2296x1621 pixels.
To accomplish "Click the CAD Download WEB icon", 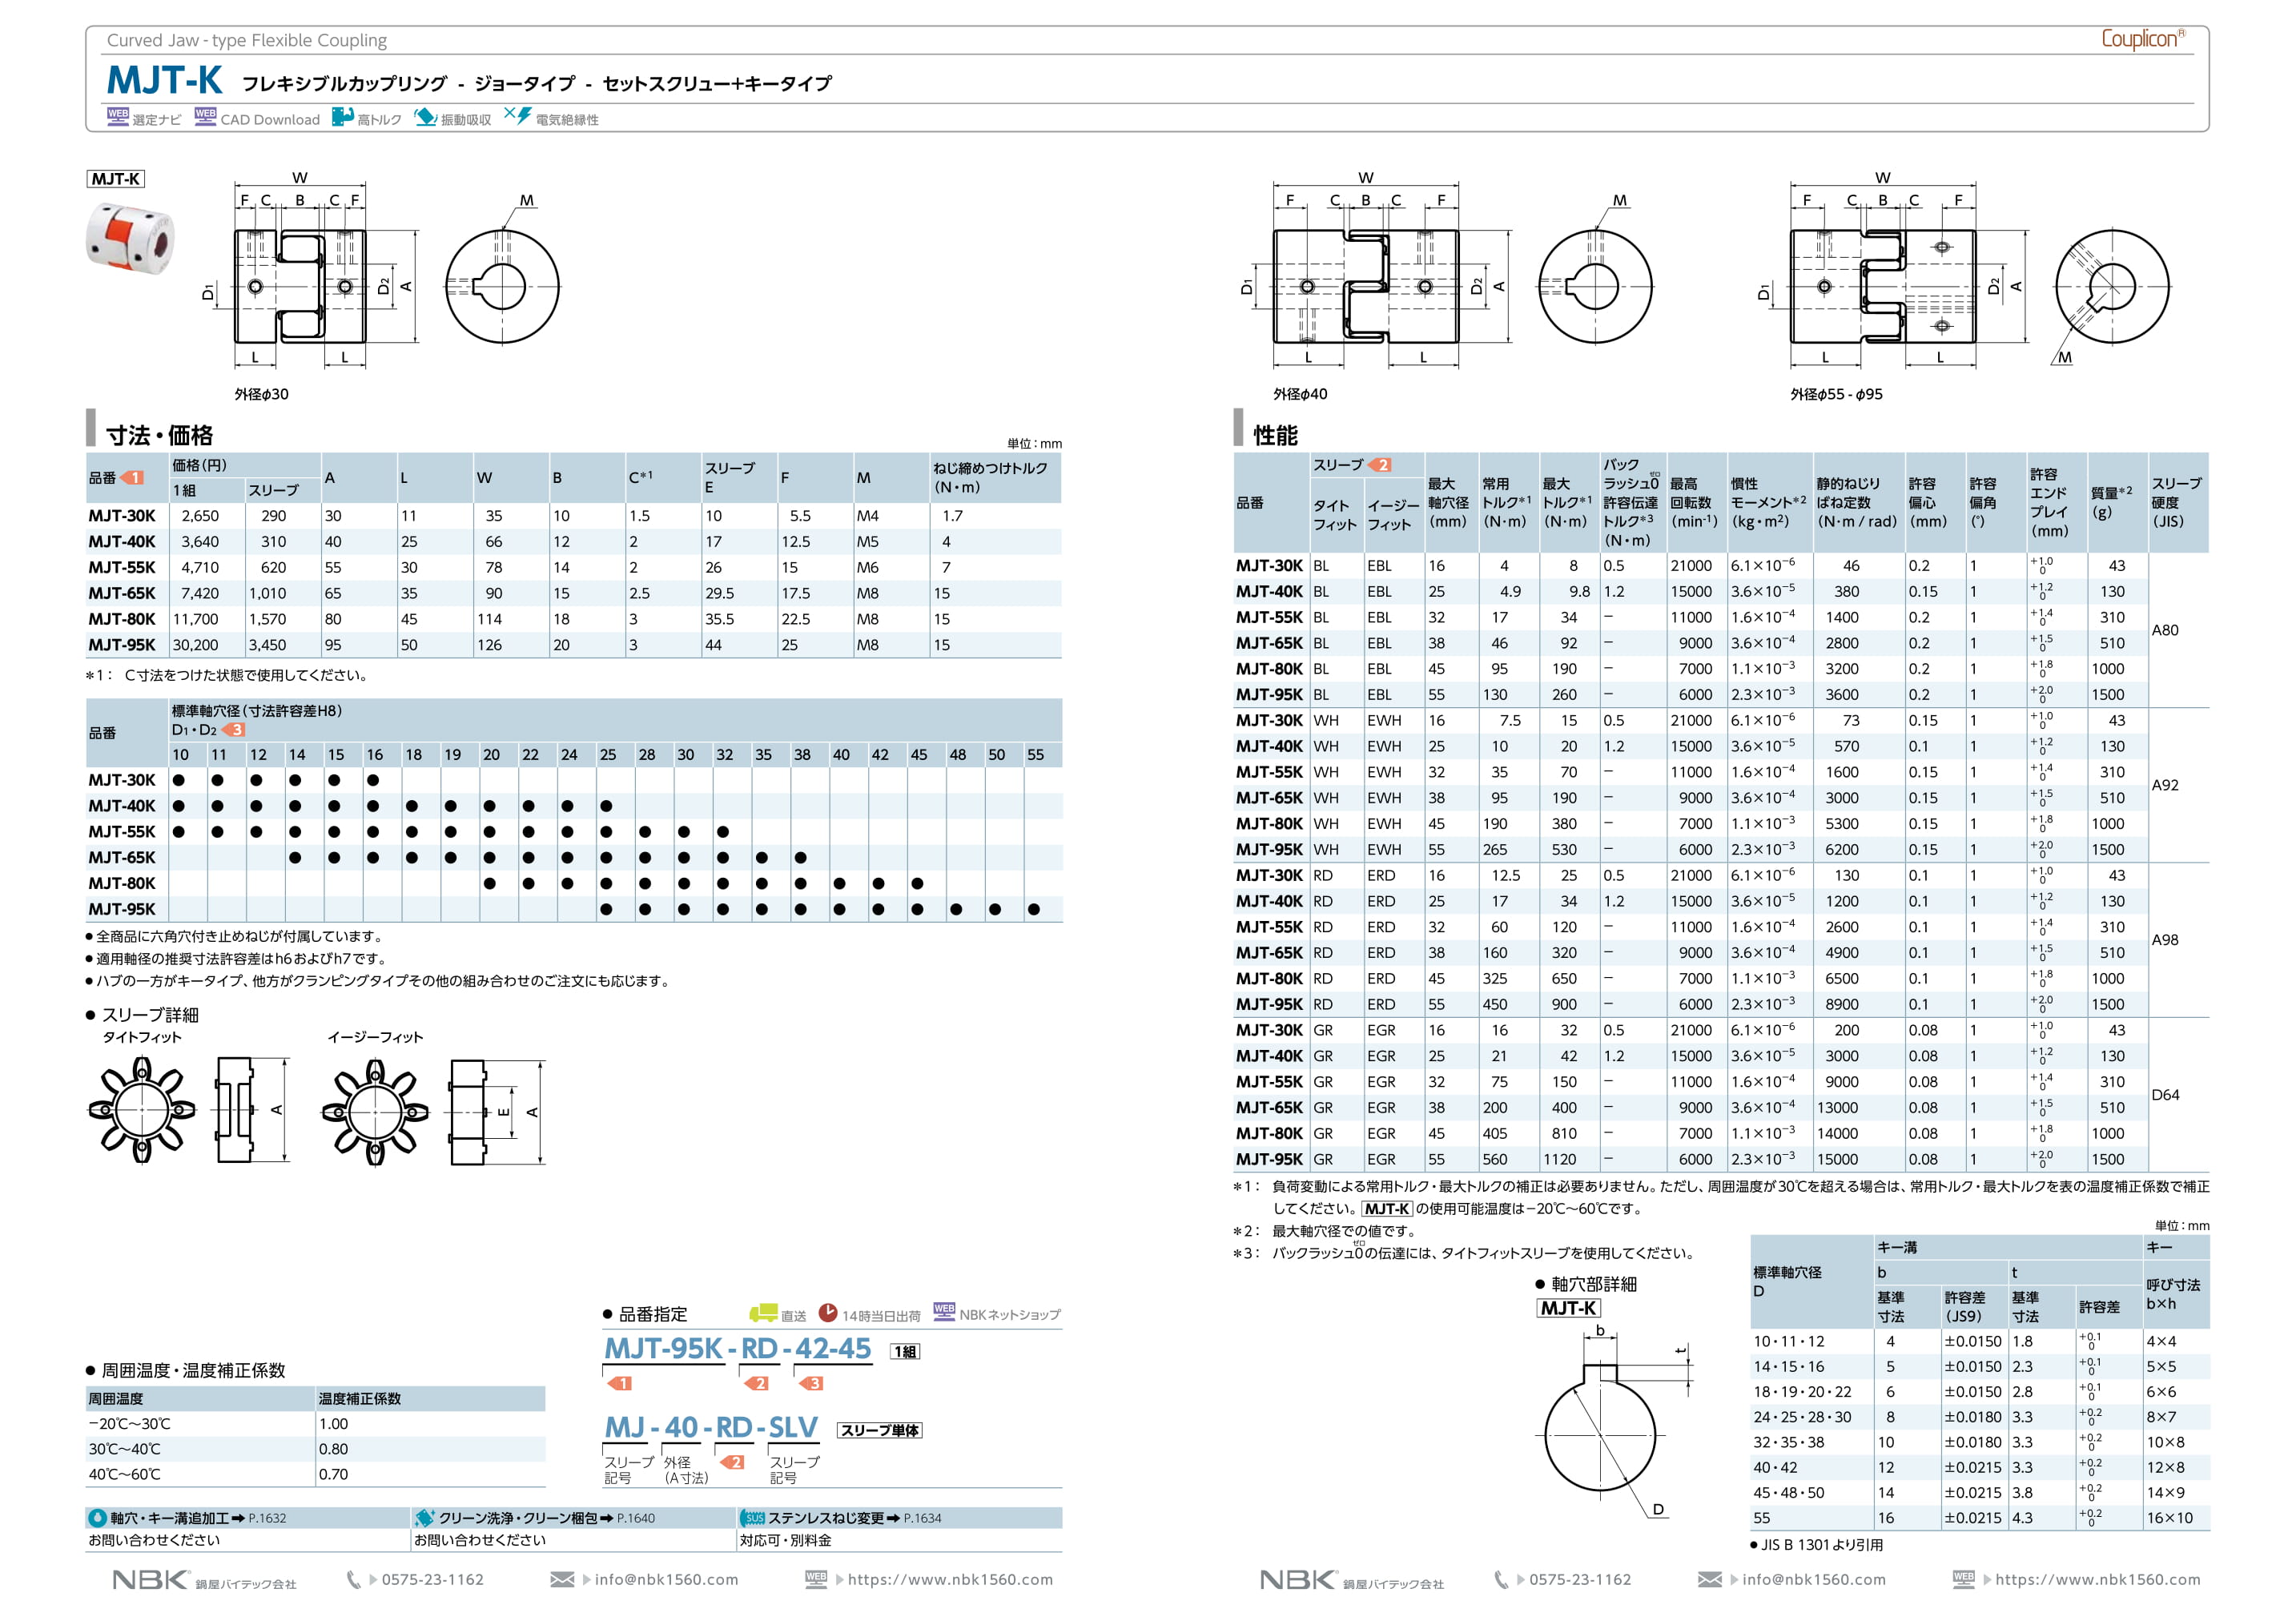I will pyautogui.click(x=205, y=116).
